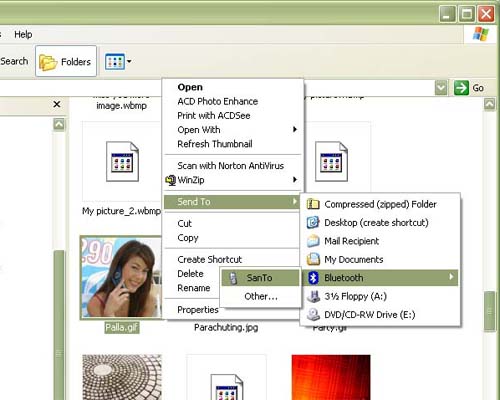Click the file icon right of the context menu

[331, 161]
